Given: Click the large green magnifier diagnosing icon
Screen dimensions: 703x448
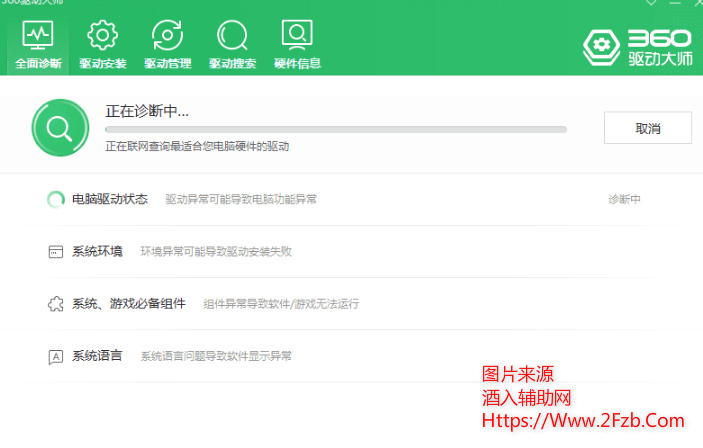Looking at the screenshot, I should click(60, 128).
